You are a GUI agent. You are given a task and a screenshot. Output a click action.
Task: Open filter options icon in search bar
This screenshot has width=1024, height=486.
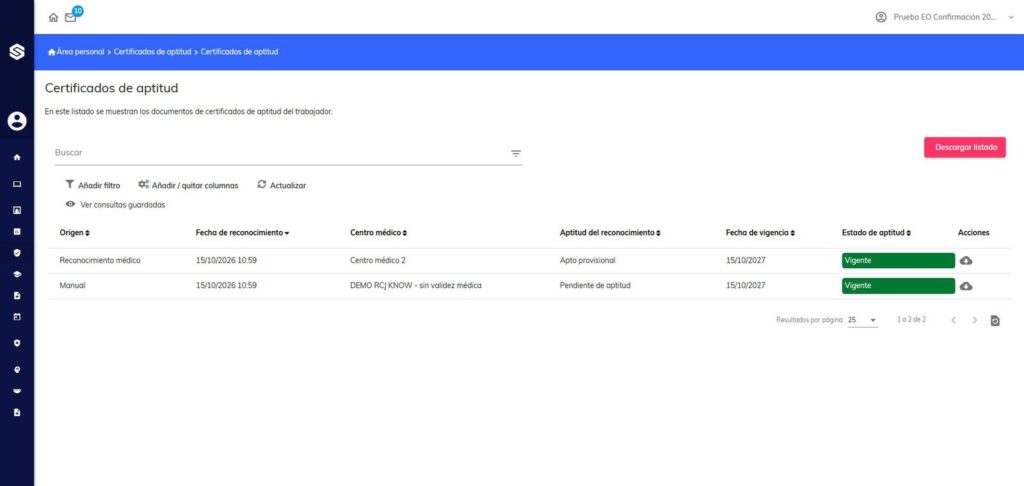point(516,154)
